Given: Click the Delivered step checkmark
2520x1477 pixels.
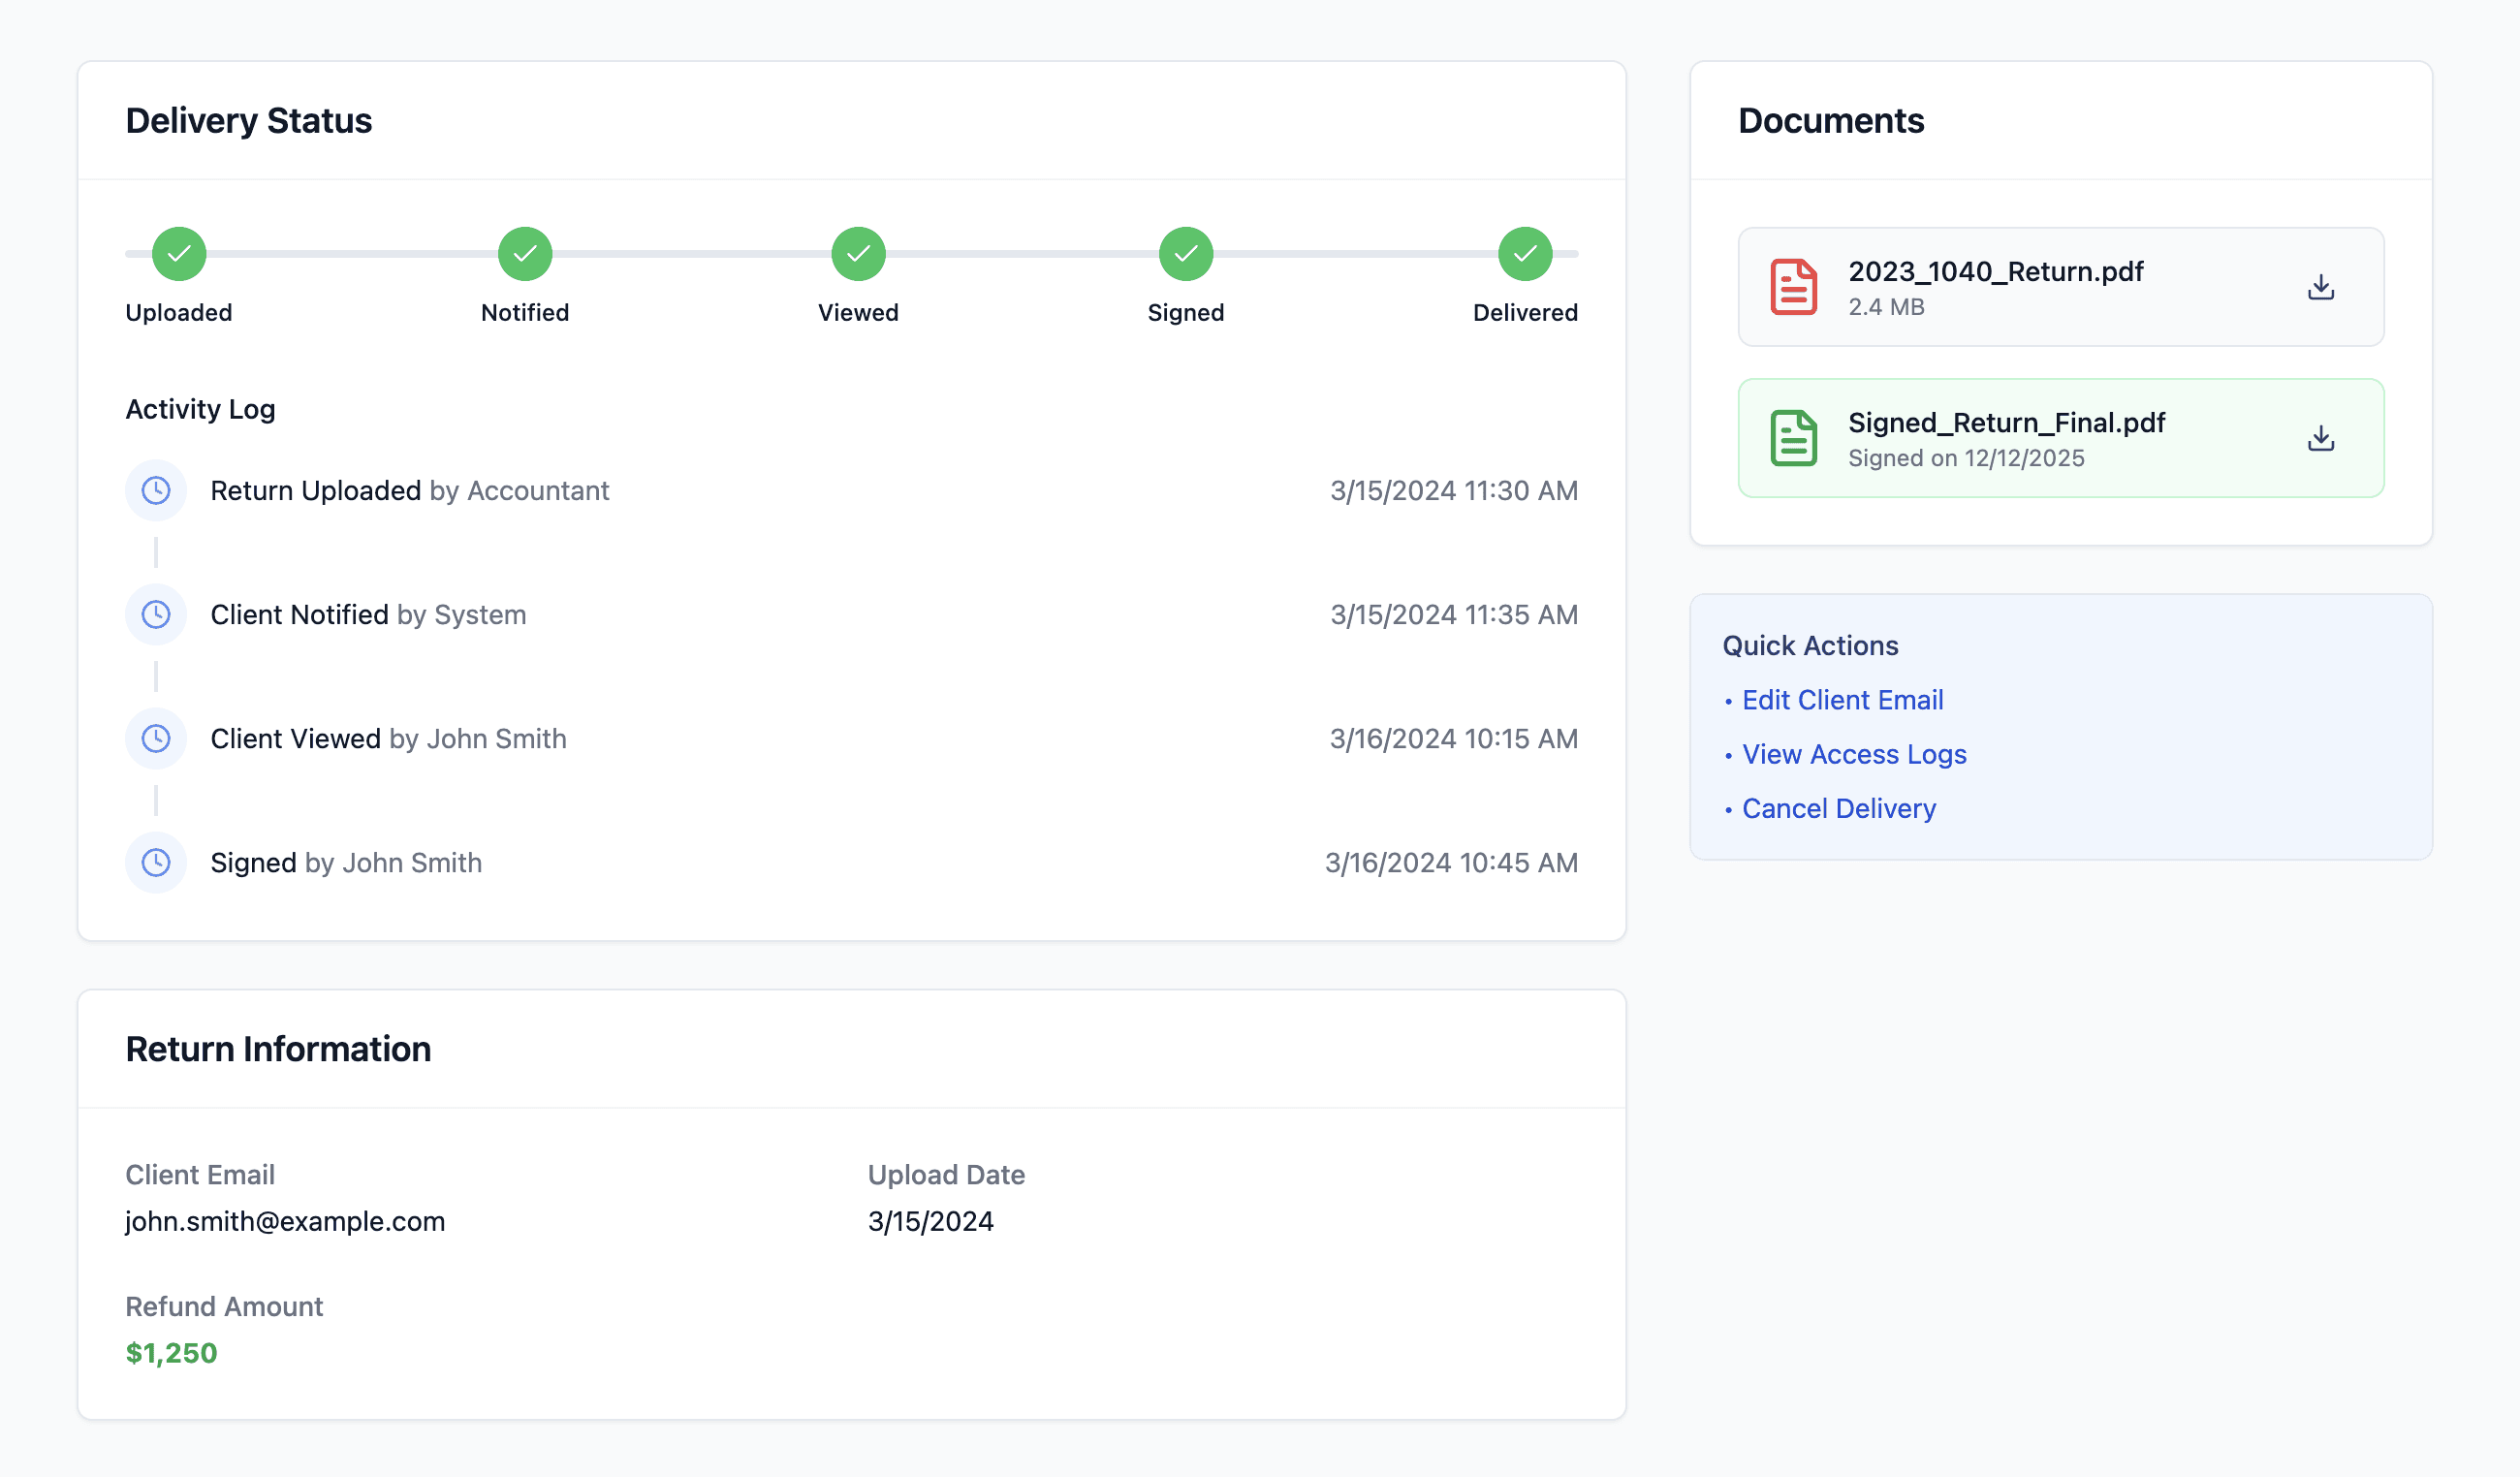Looking at the screenshot, I should click(x=1524, y=254).
